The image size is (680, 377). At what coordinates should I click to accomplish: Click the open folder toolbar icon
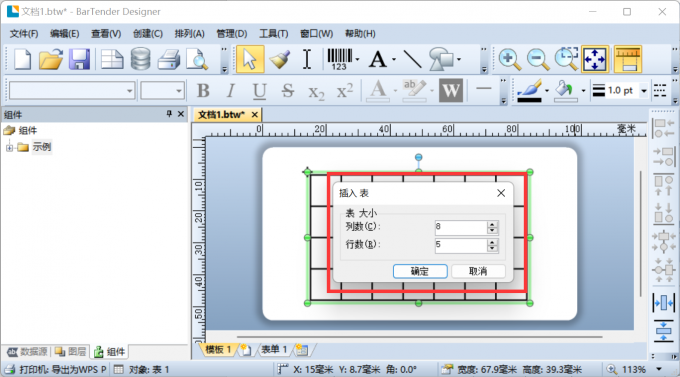click(x=51, y=59)
